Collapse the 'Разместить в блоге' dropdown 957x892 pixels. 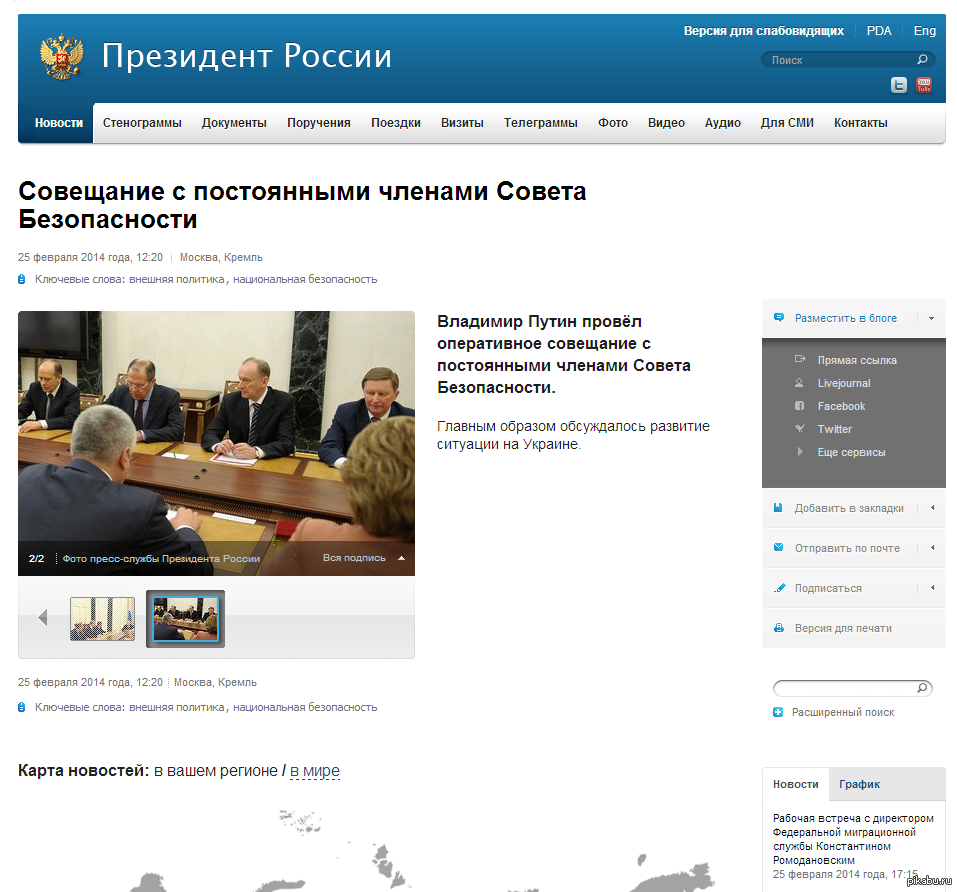(x=931, y=318)
